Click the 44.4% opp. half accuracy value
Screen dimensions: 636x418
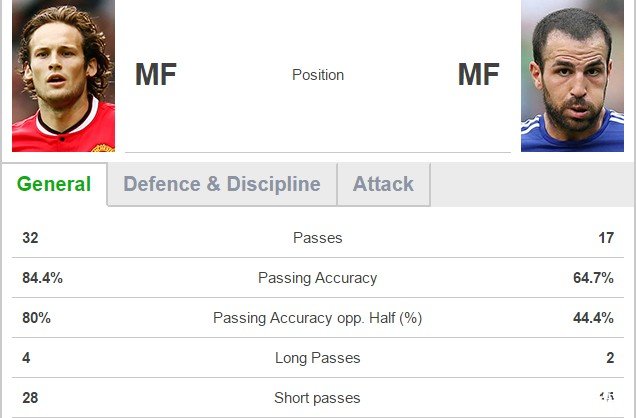(593, 318)
